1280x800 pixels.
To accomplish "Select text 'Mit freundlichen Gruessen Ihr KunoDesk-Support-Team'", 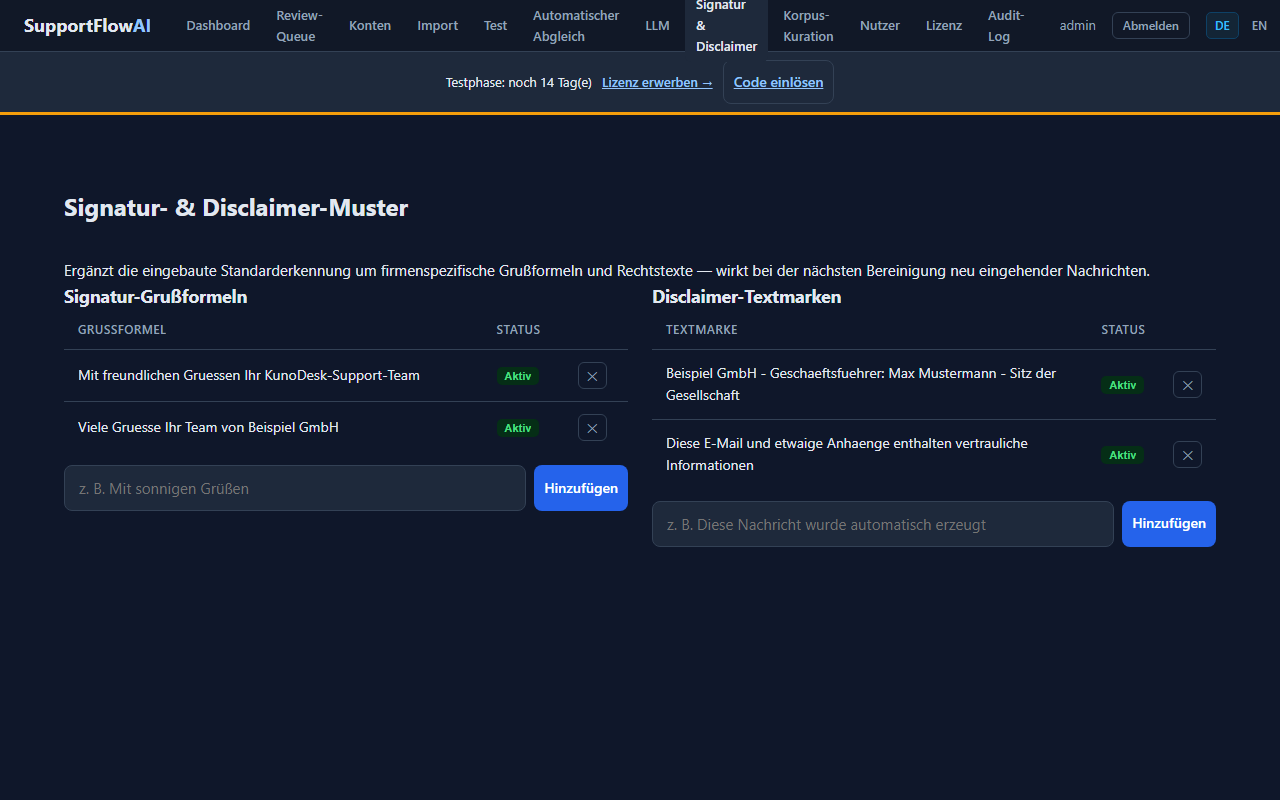I will tap(249, 376).
